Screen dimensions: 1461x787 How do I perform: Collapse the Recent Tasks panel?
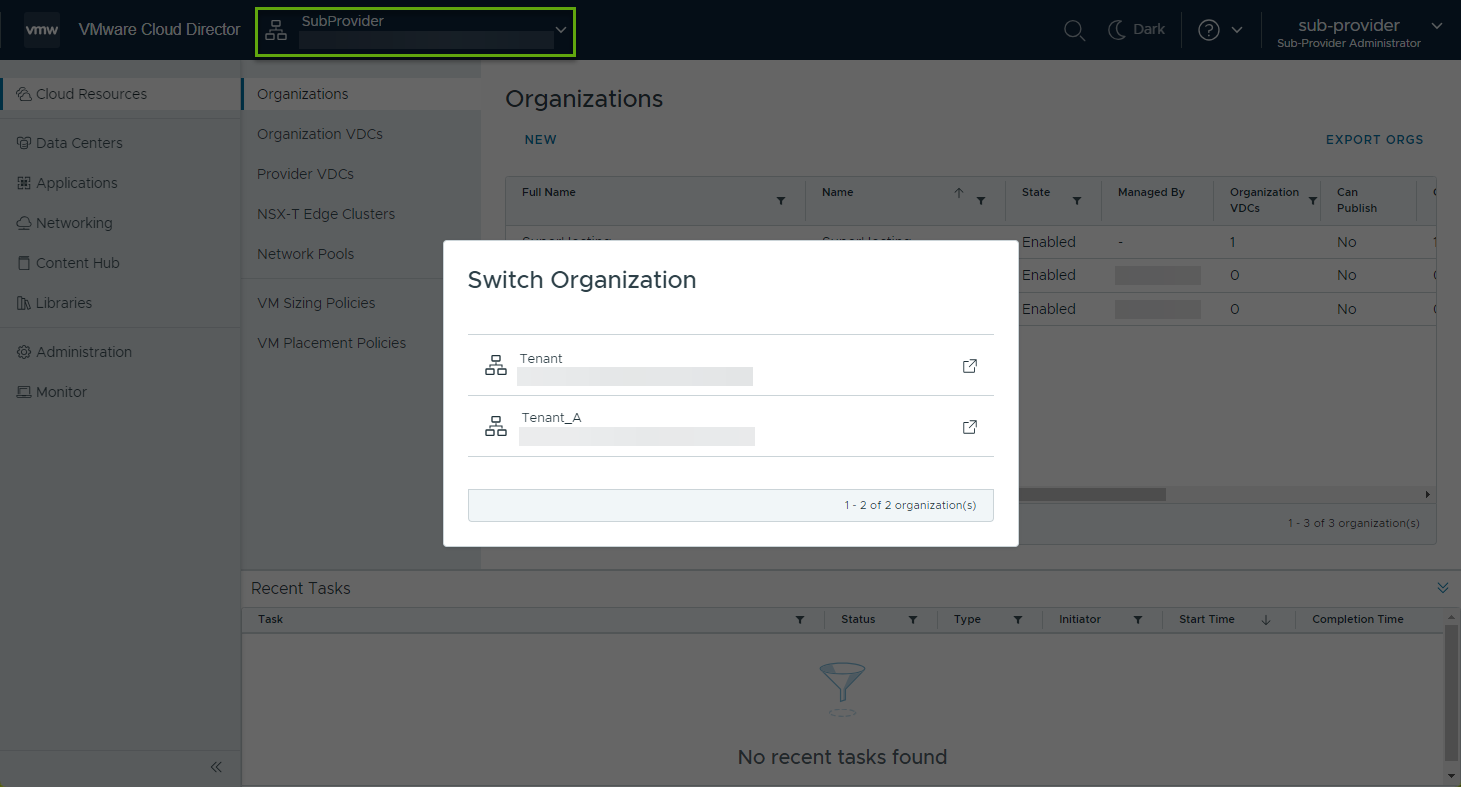tap(1442, 588)
